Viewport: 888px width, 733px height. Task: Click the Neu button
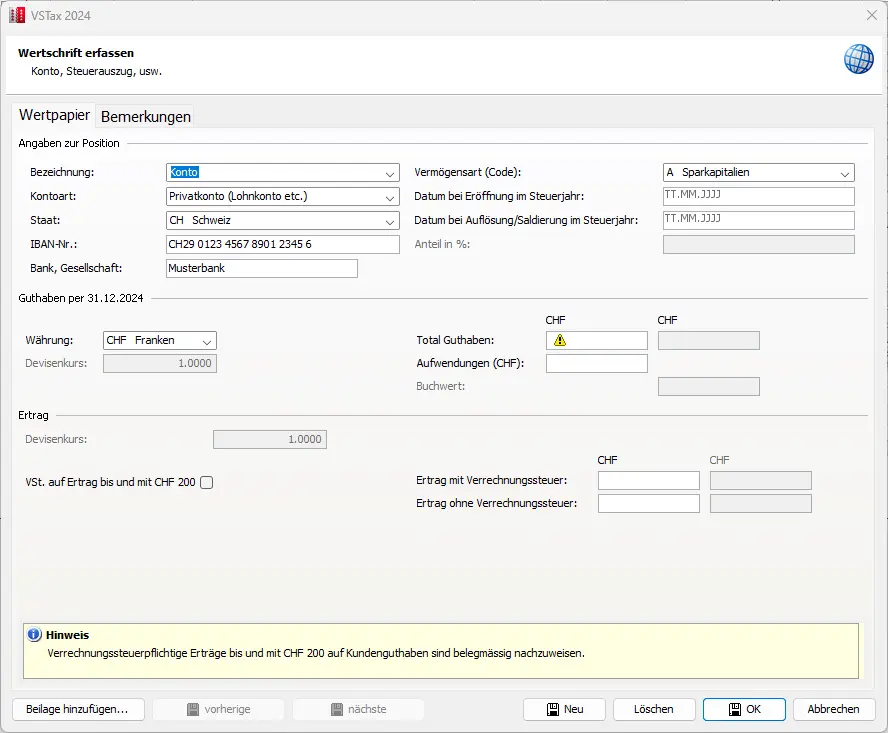click(x=564, y=709)
